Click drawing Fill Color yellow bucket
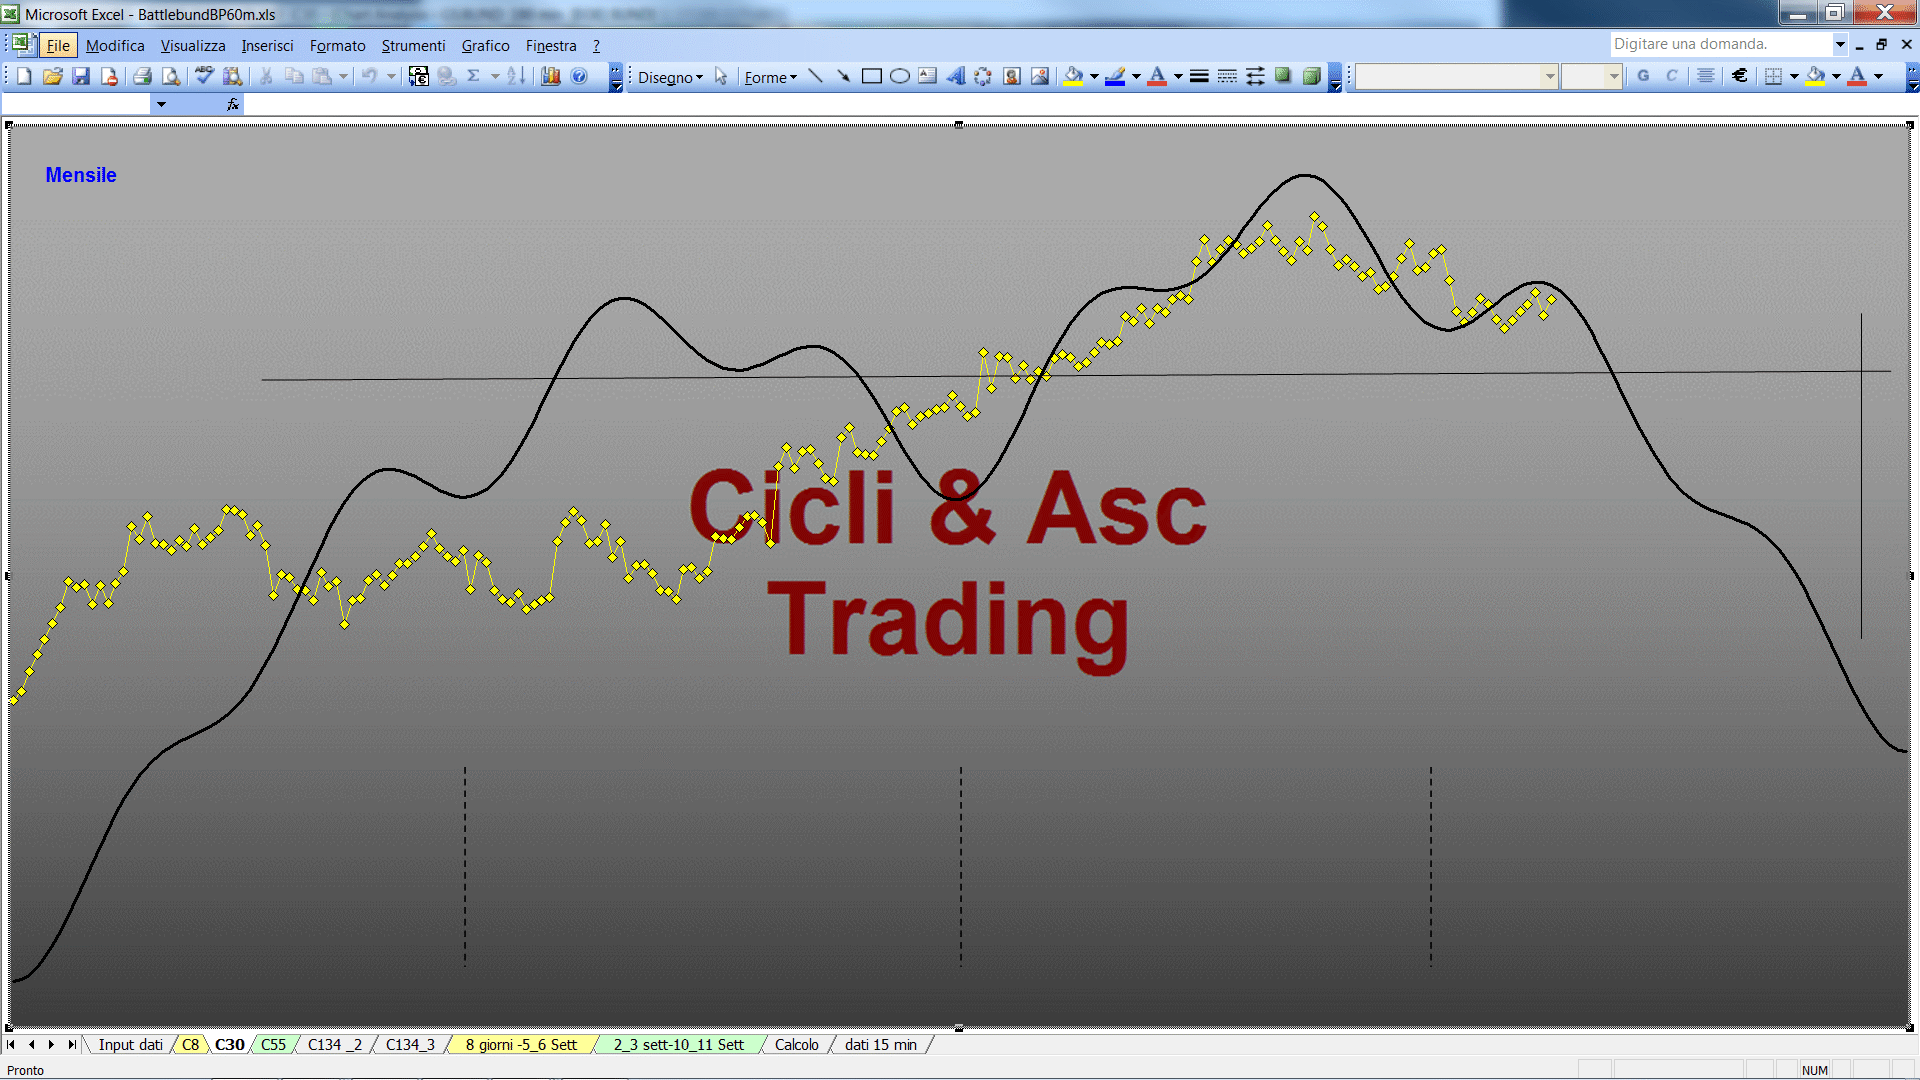 point(1073,76)
